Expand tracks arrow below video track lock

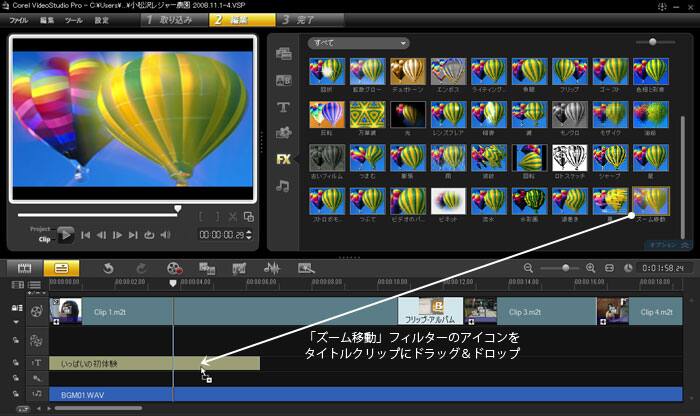point(17,321)
